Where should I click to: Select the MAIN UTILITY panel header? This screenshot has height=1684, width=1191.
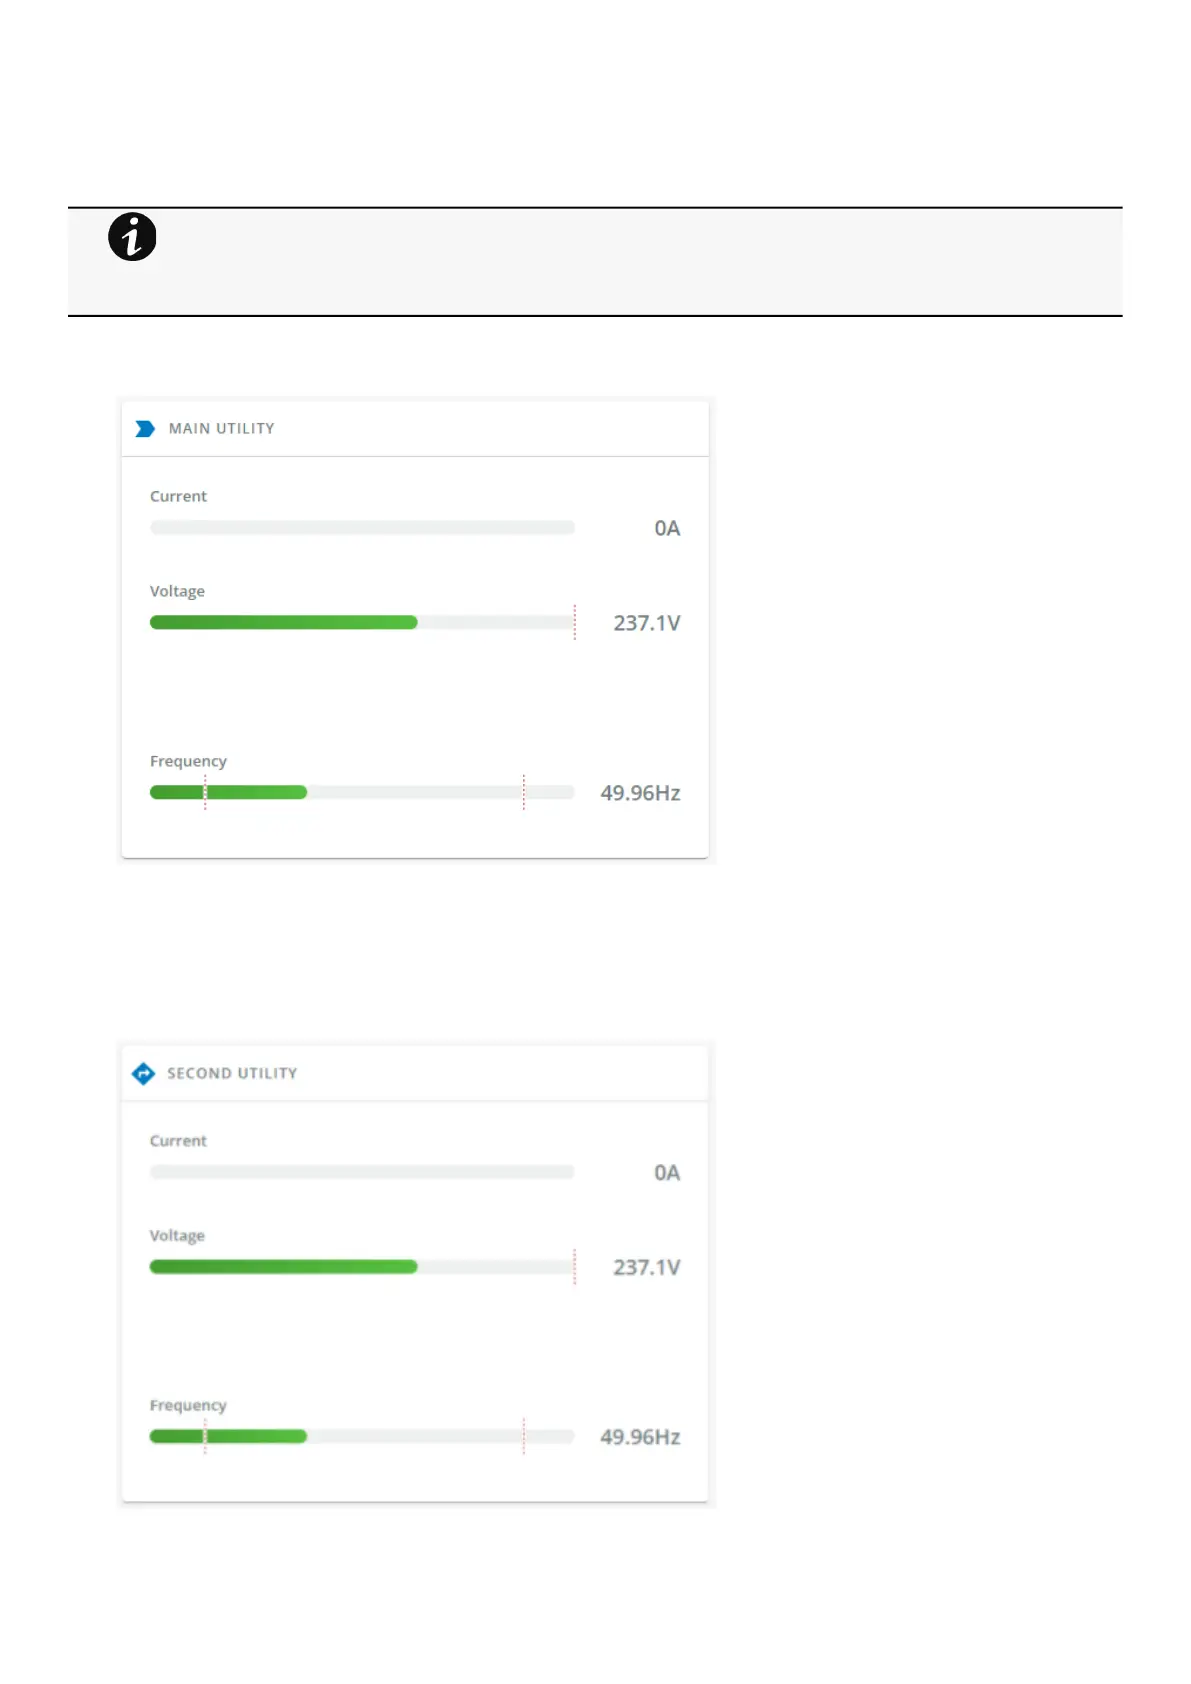pos(221,429)
